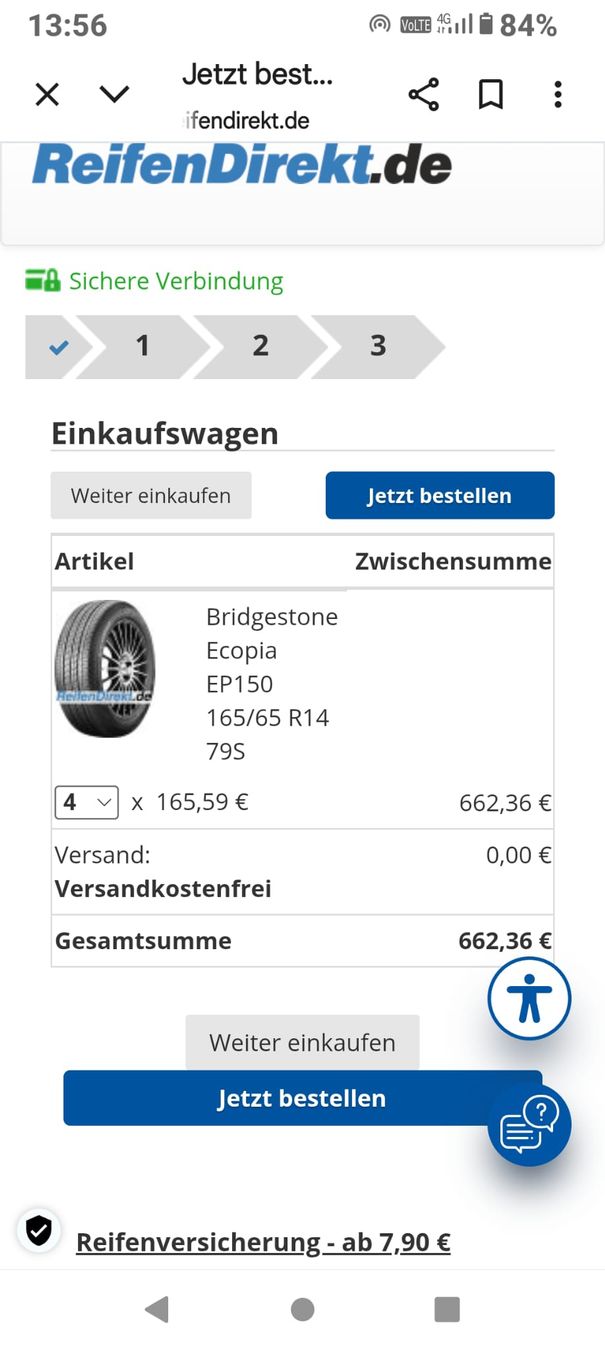Open the tire quantity dropdown
This screenshot has width=605, height=1350.
point(86,802)
